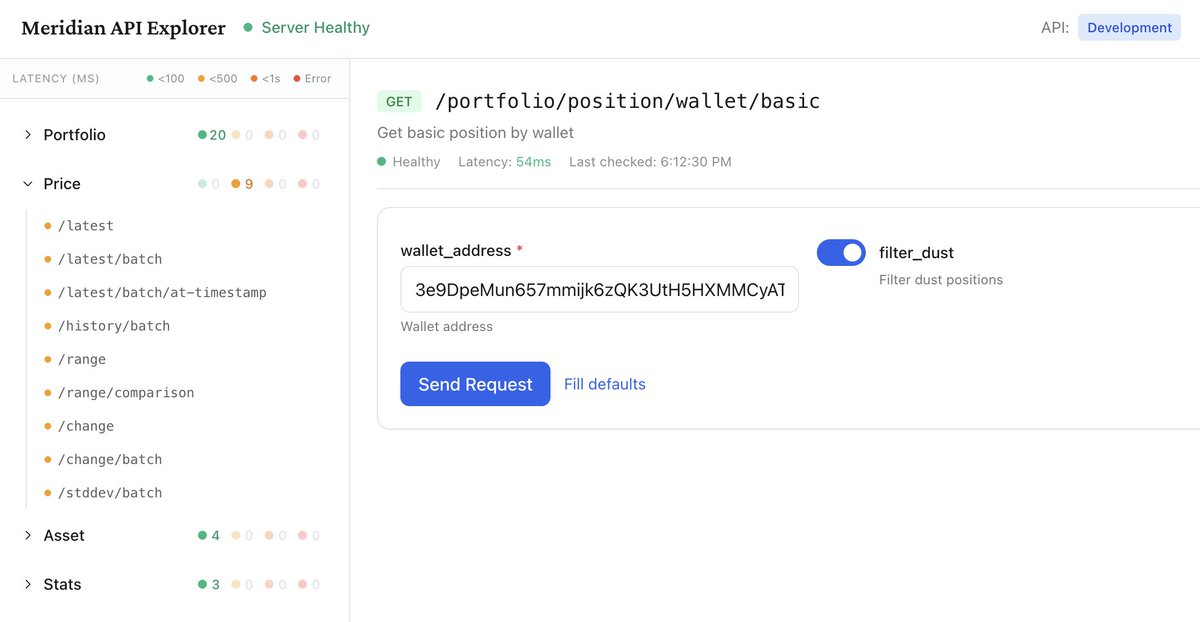Click the Get basic position by wallet description
The width and height of the screenshot is (1200, 622).
[x=475, y=133]
